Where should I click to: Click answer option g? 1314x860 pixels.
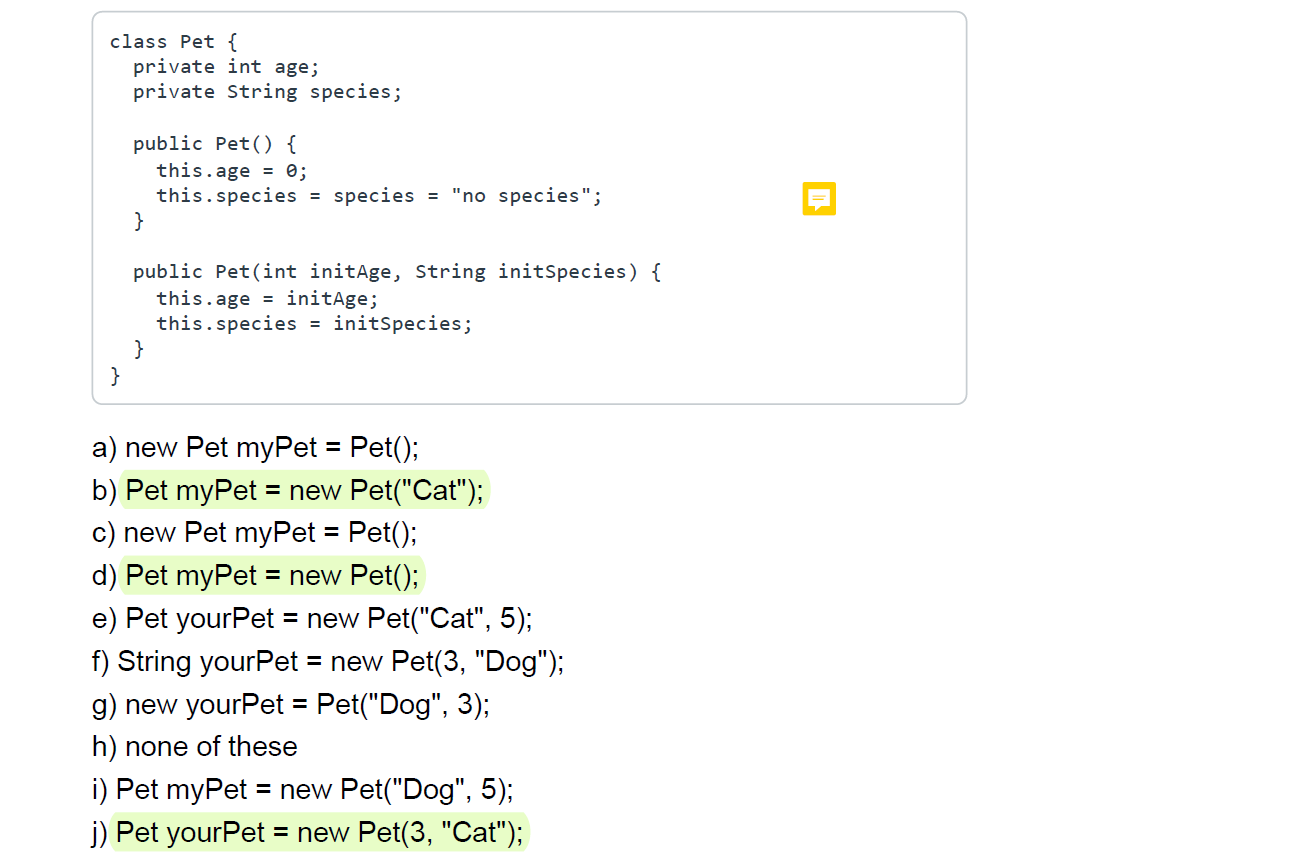coord(290,704)
